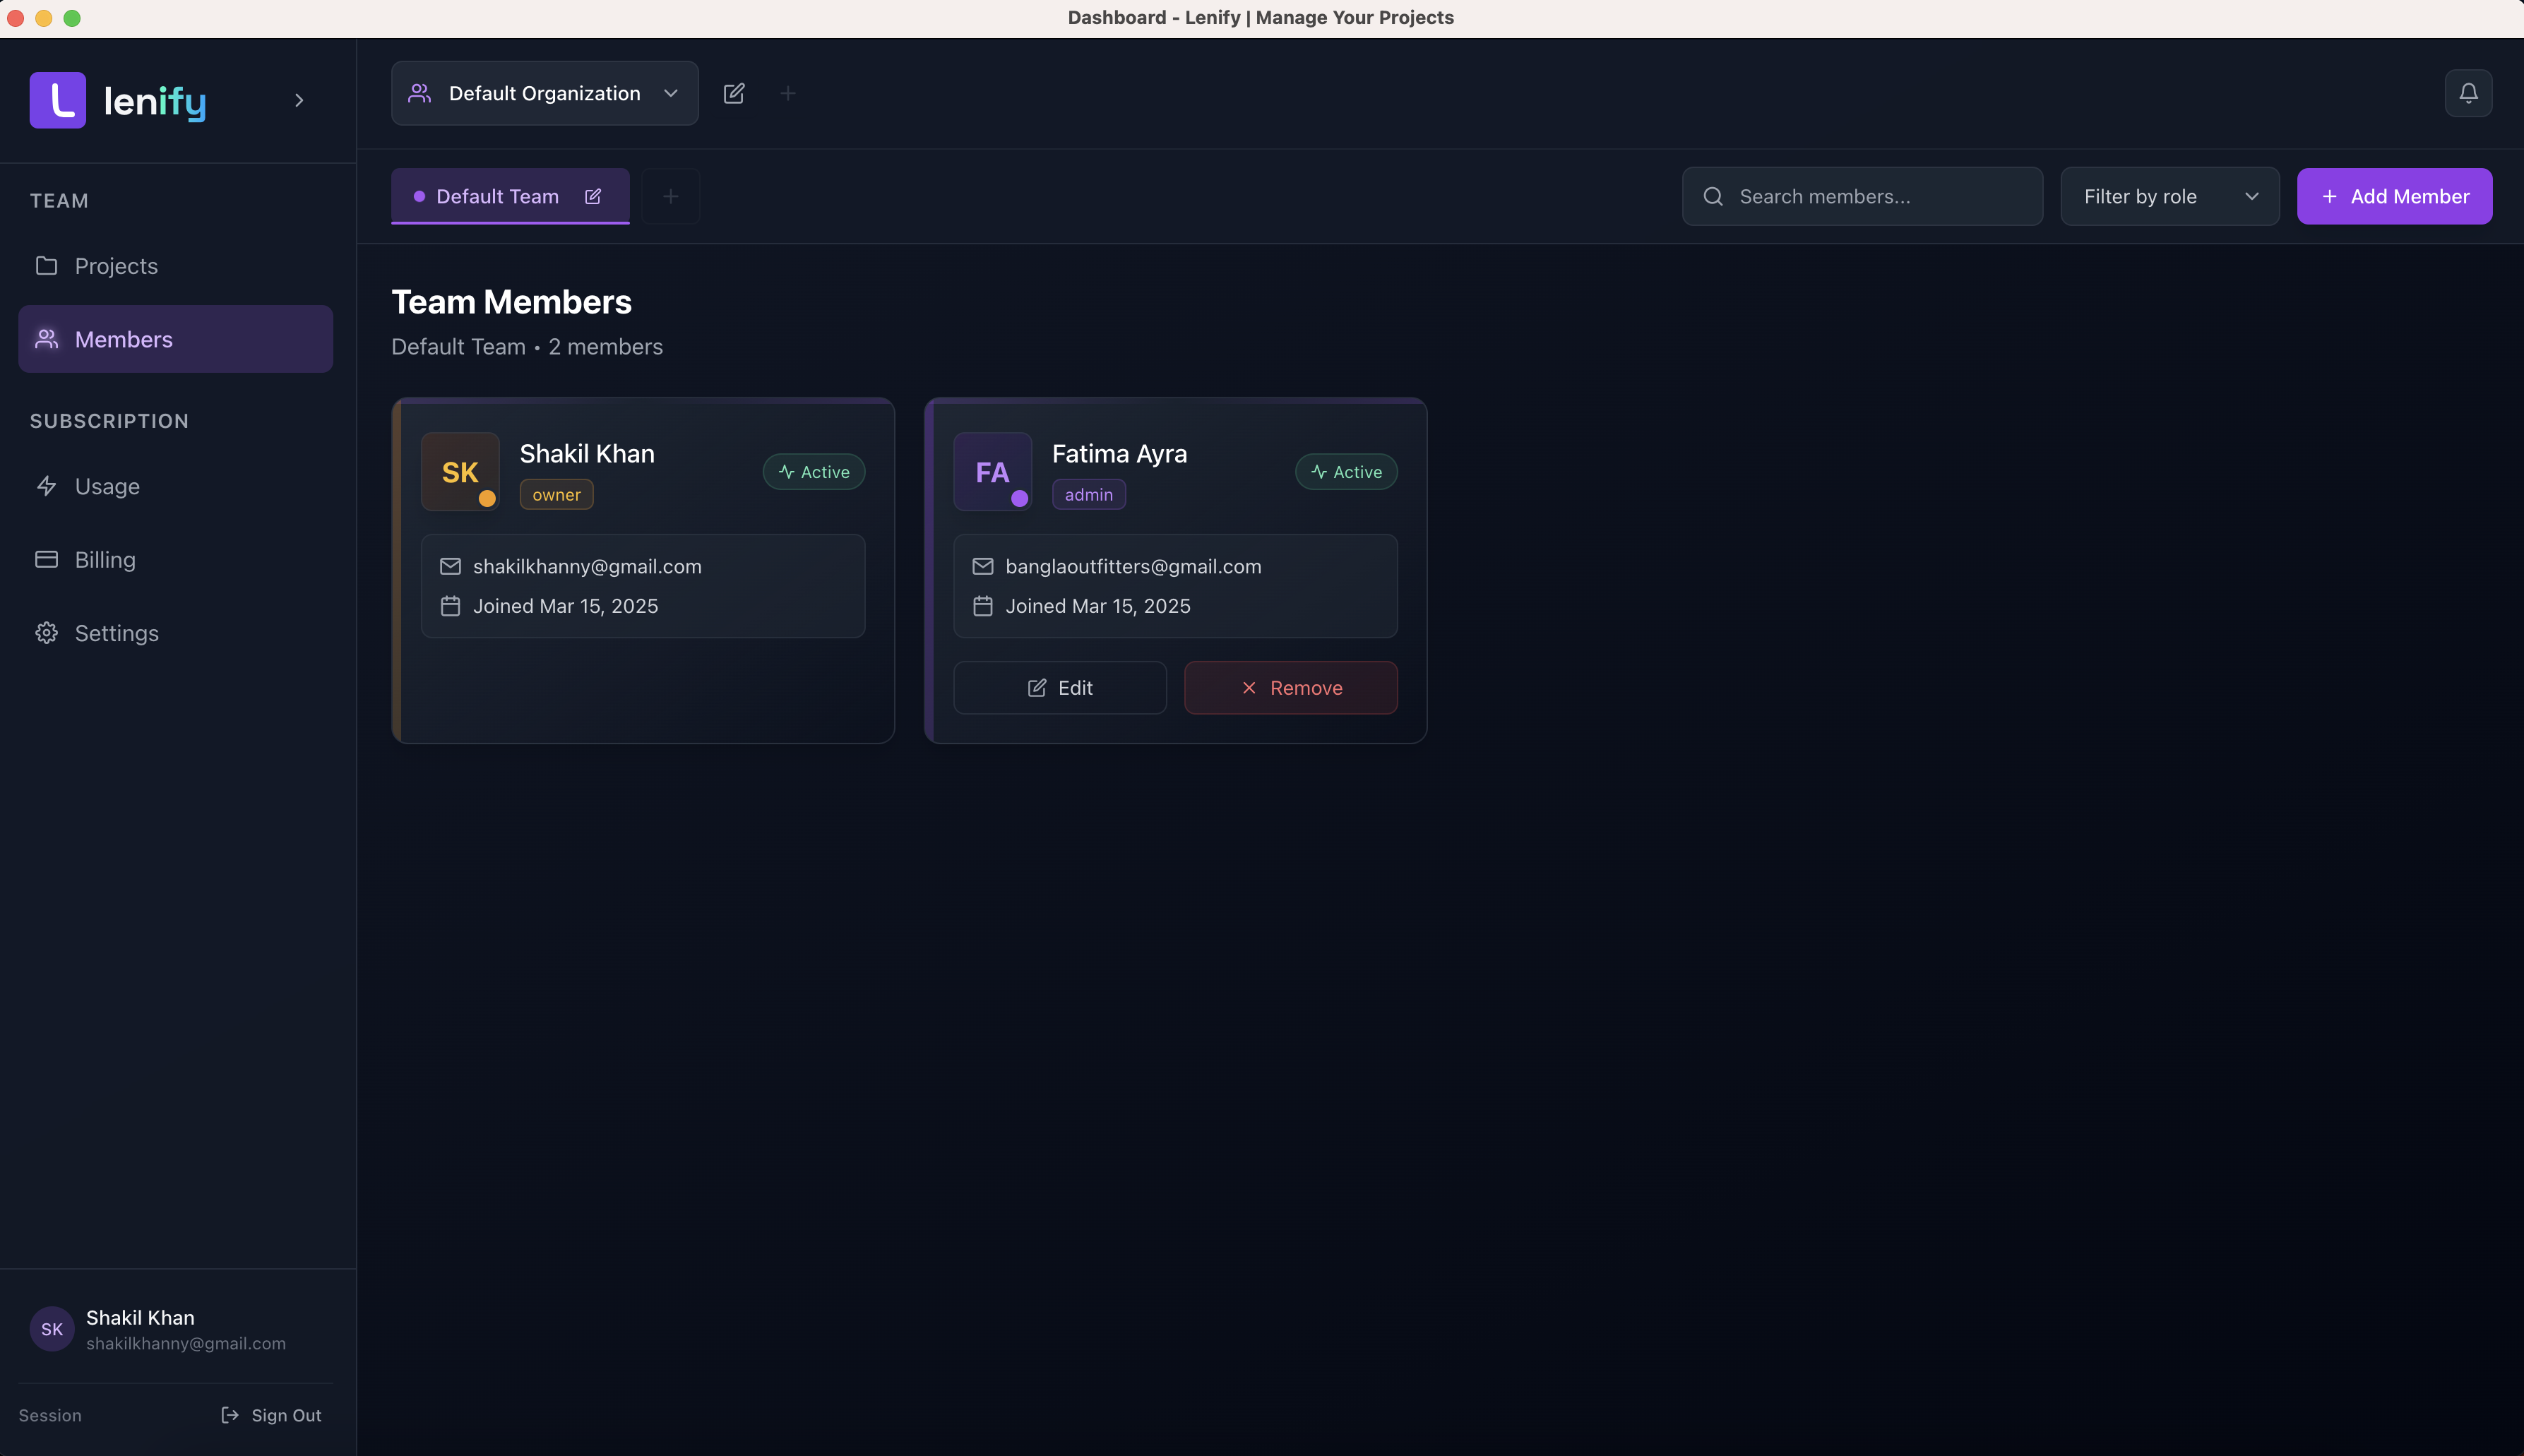The width and height of the screenshot is (2524, 1456).
Task: Select Usage in the subscription sidebar
Action: [106, 486]
